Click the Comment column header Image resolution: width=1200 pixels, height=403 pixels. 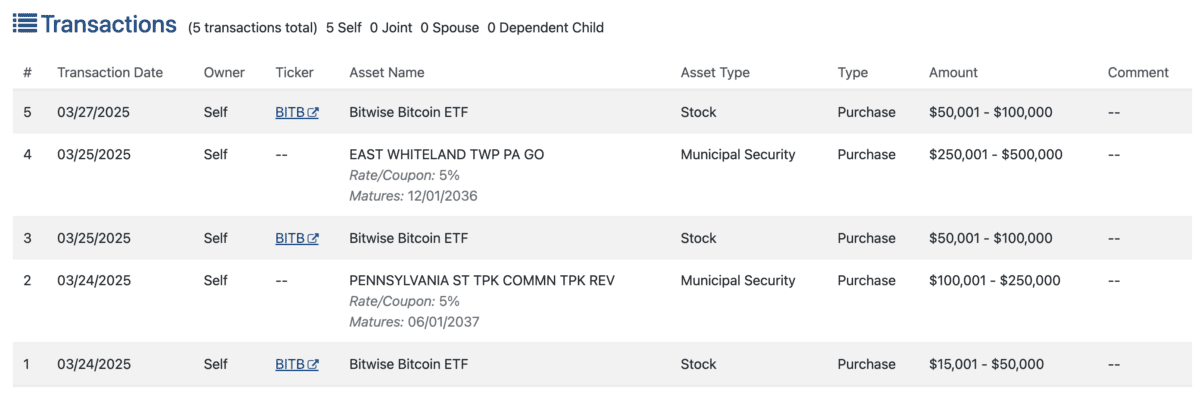(x=1138, y=73)
